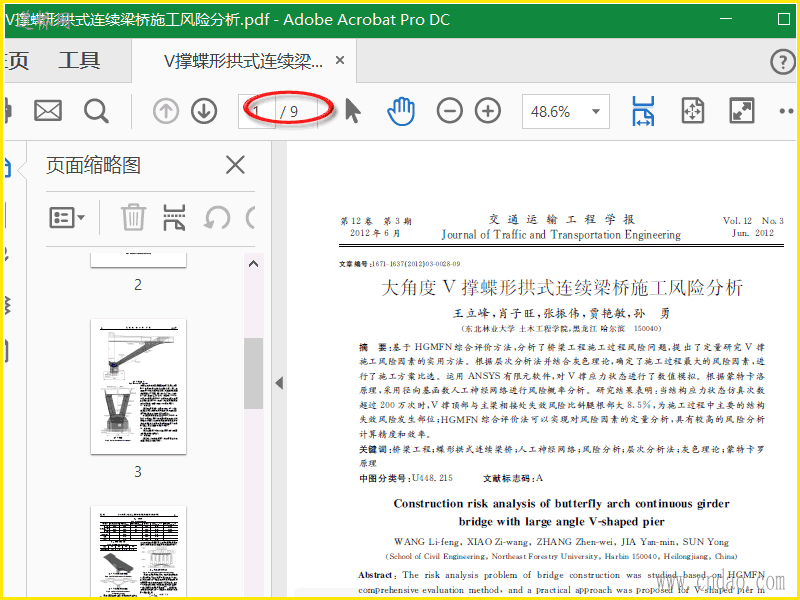Select the page 3 thumbnail
This screenshot has width=800, height=600.
(138, 386)
